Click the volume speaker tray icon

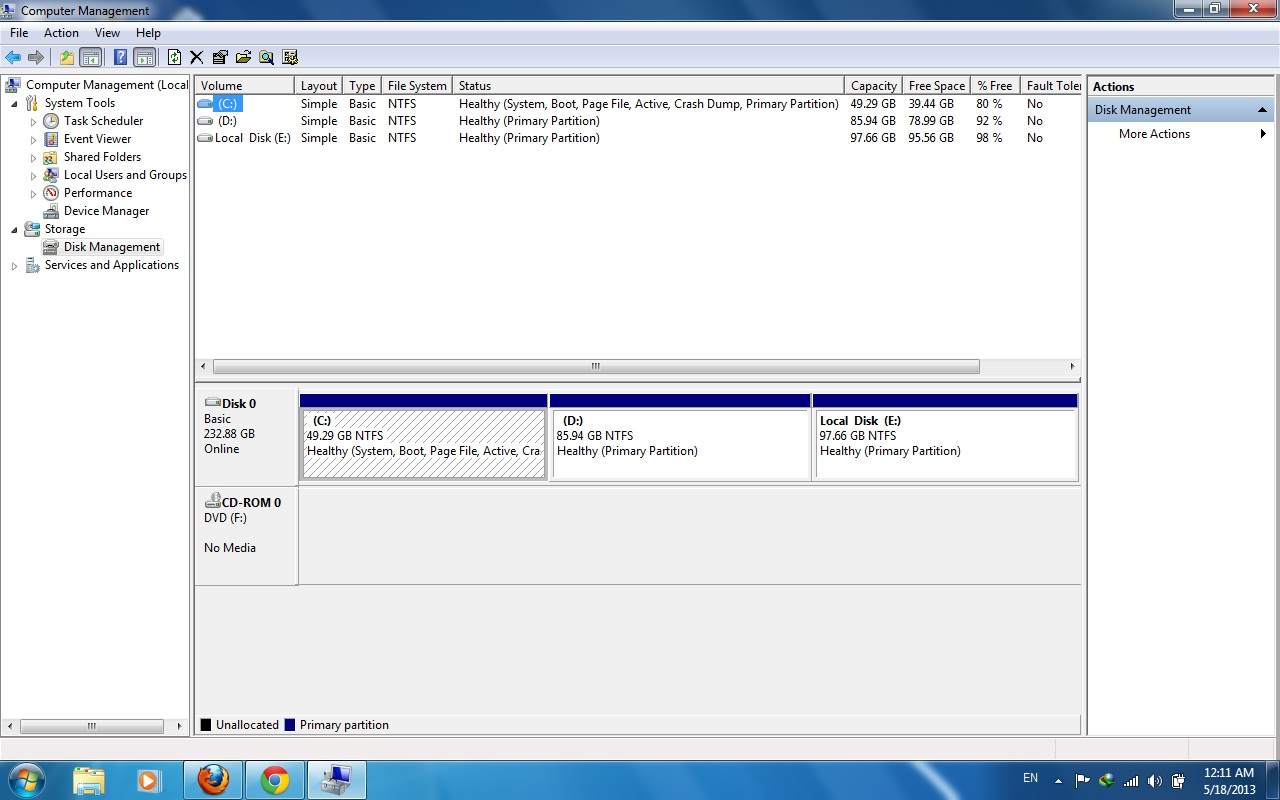click(x=1155, y=780)
